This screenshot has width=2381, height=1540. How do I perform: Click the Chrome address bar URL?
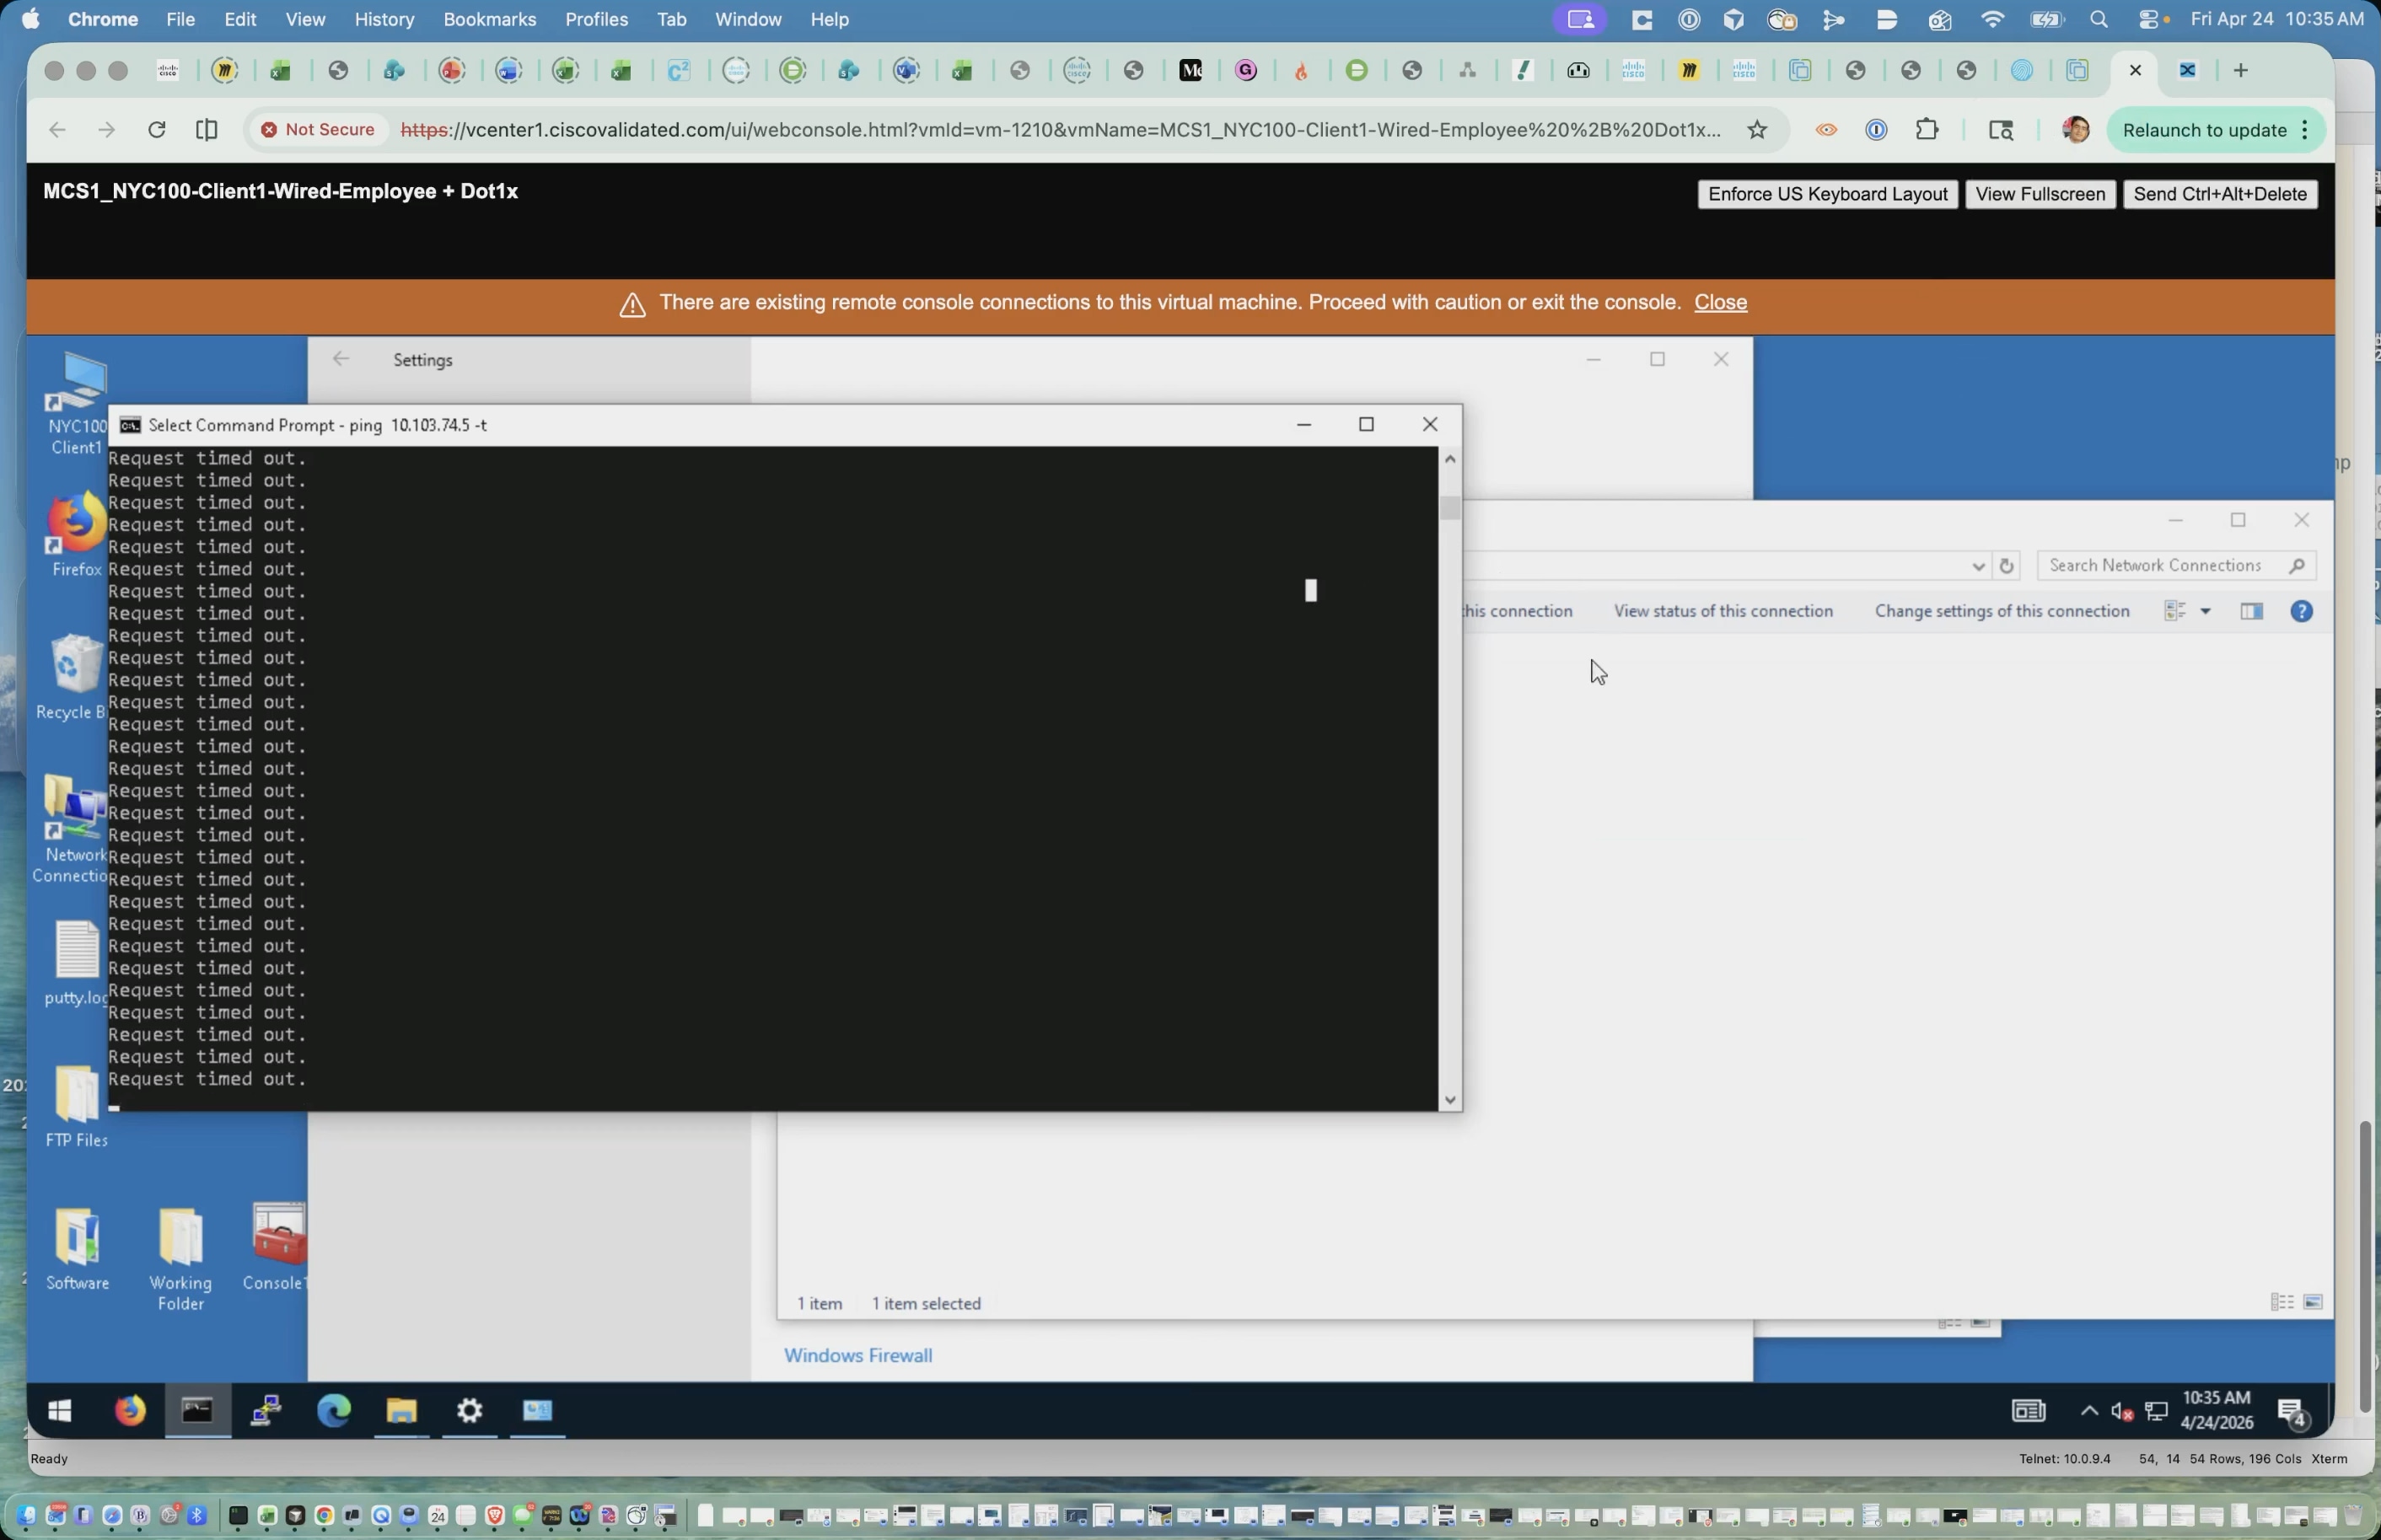[x=1060, y=130]
